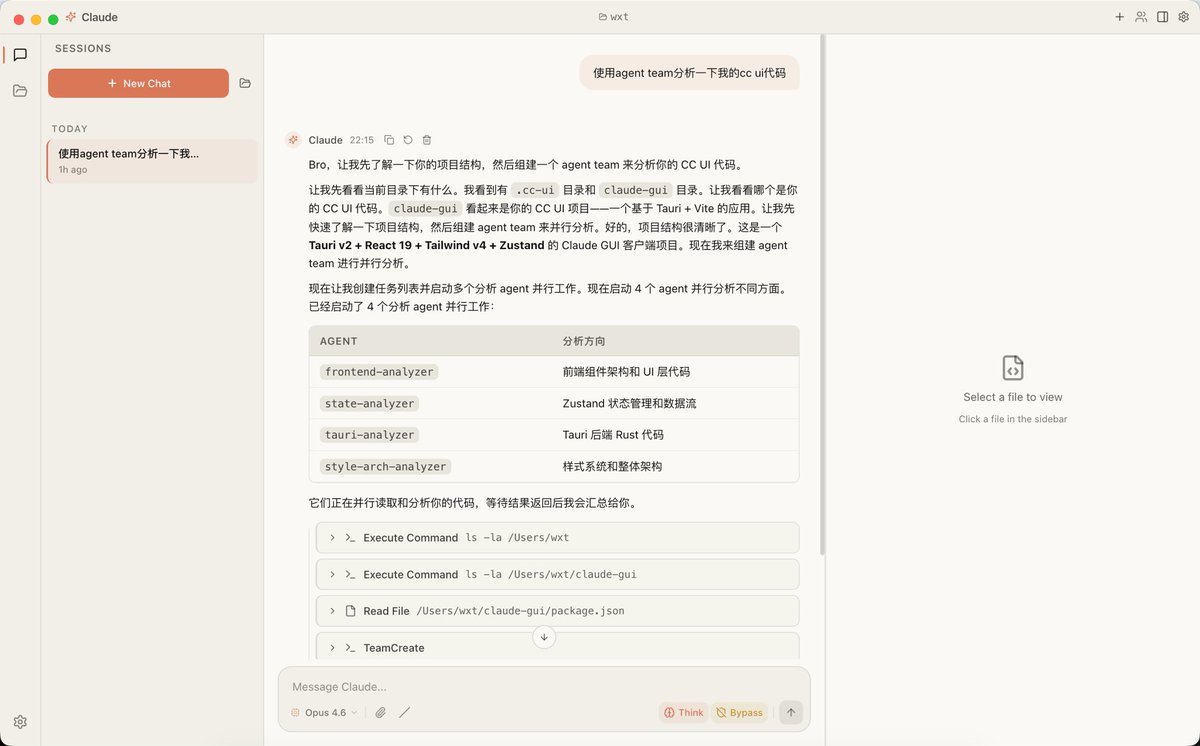Screen dimensions: 1200x746
Task: Click the wxt folder title at the top center
Action: click(x=613, y=17)
